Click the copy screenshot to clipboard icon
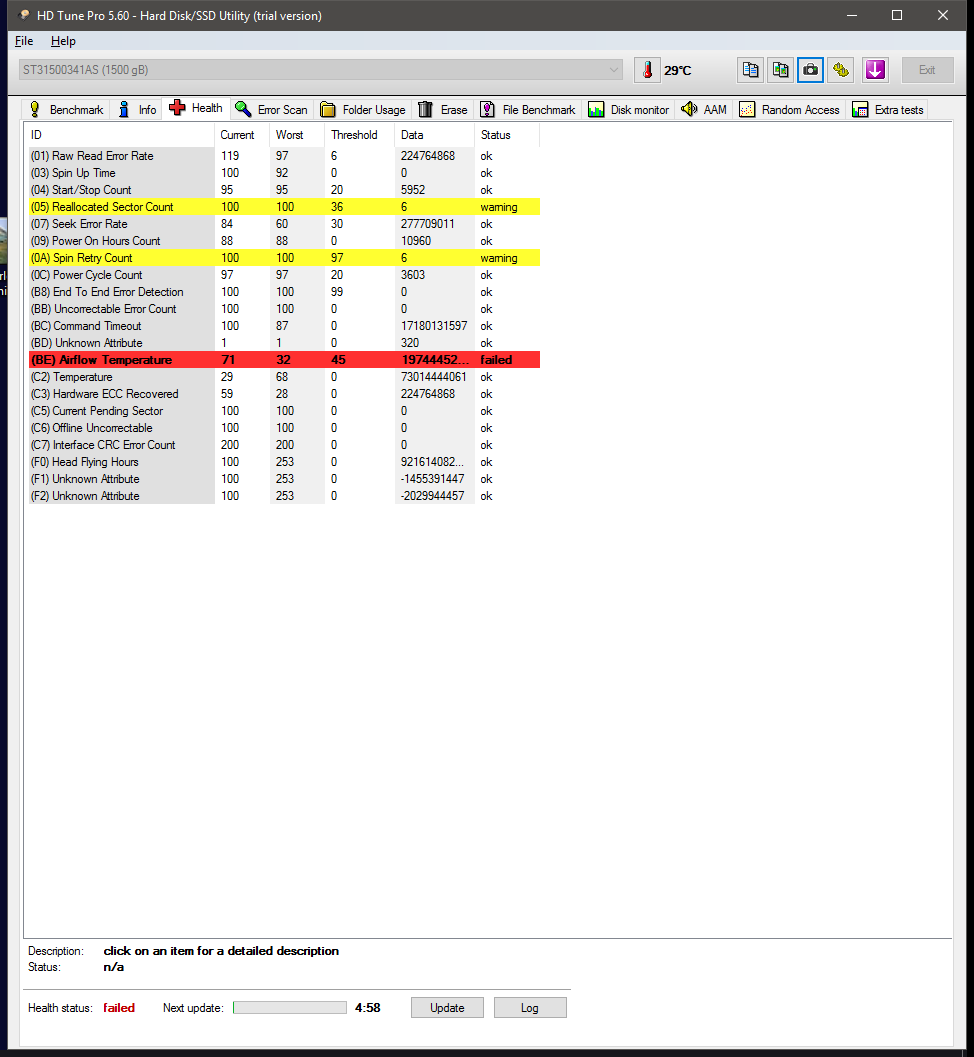Image resolution: width=974 pixels, height=1057 pixels. (781, 70)
